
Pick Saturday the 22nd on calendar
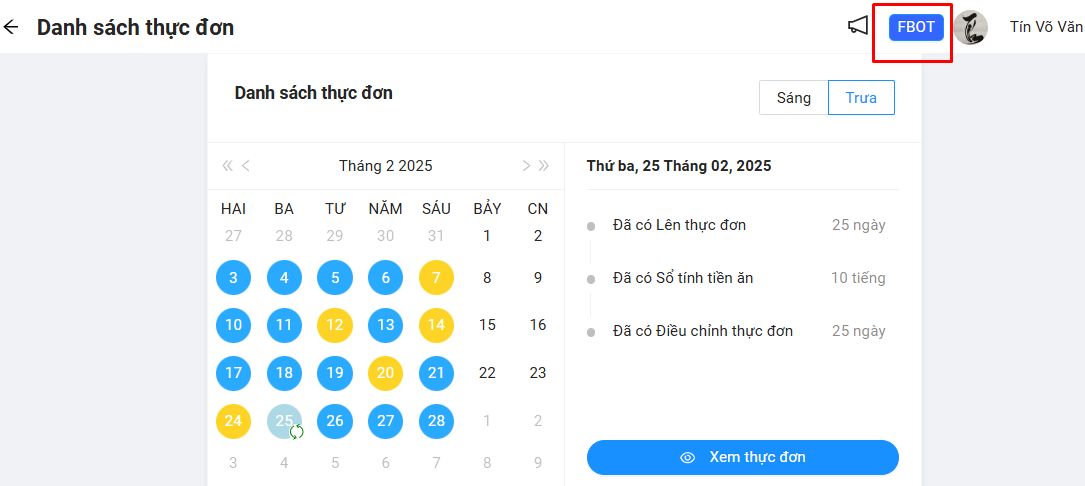pyautogui.click(x=487, y=373)
